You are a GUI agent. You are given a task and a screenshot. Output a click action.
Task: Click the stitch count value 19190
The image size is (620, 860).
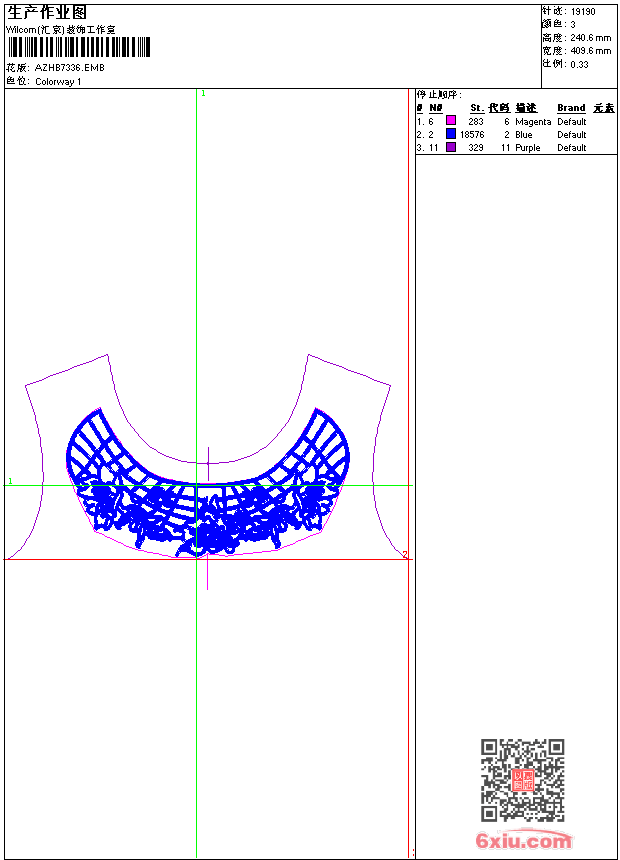click(583, 12)
